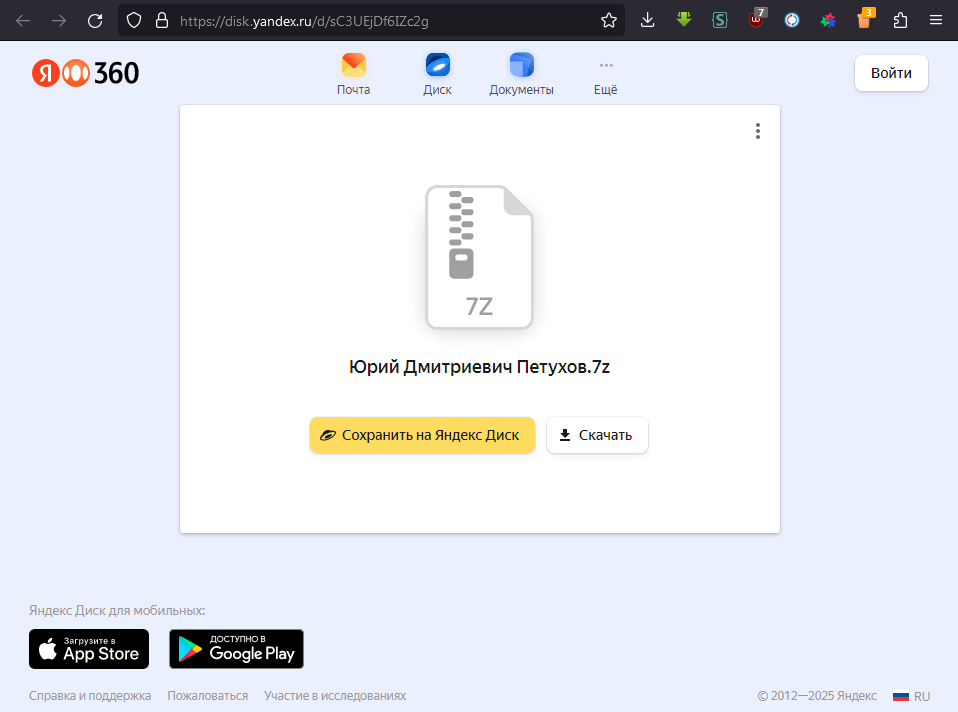This screenshot has height=712, width=958.
Task: Open Почта mail service
Action: coord(353,75)
